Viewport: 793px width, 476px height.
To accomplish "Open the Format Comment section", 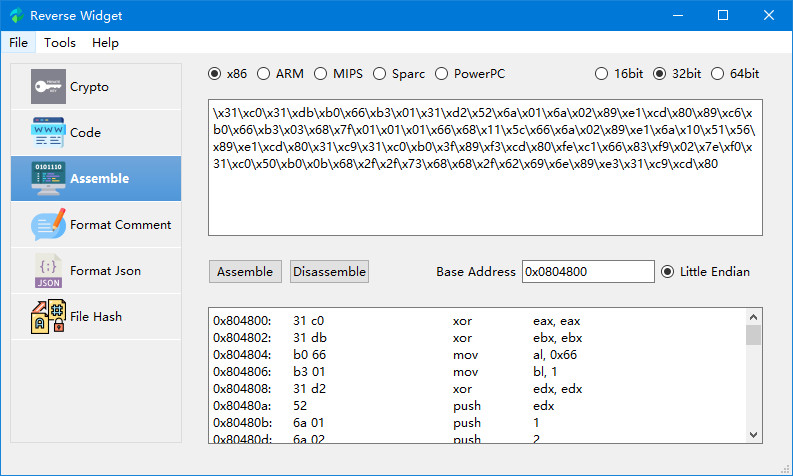I will tap(96, 224).
